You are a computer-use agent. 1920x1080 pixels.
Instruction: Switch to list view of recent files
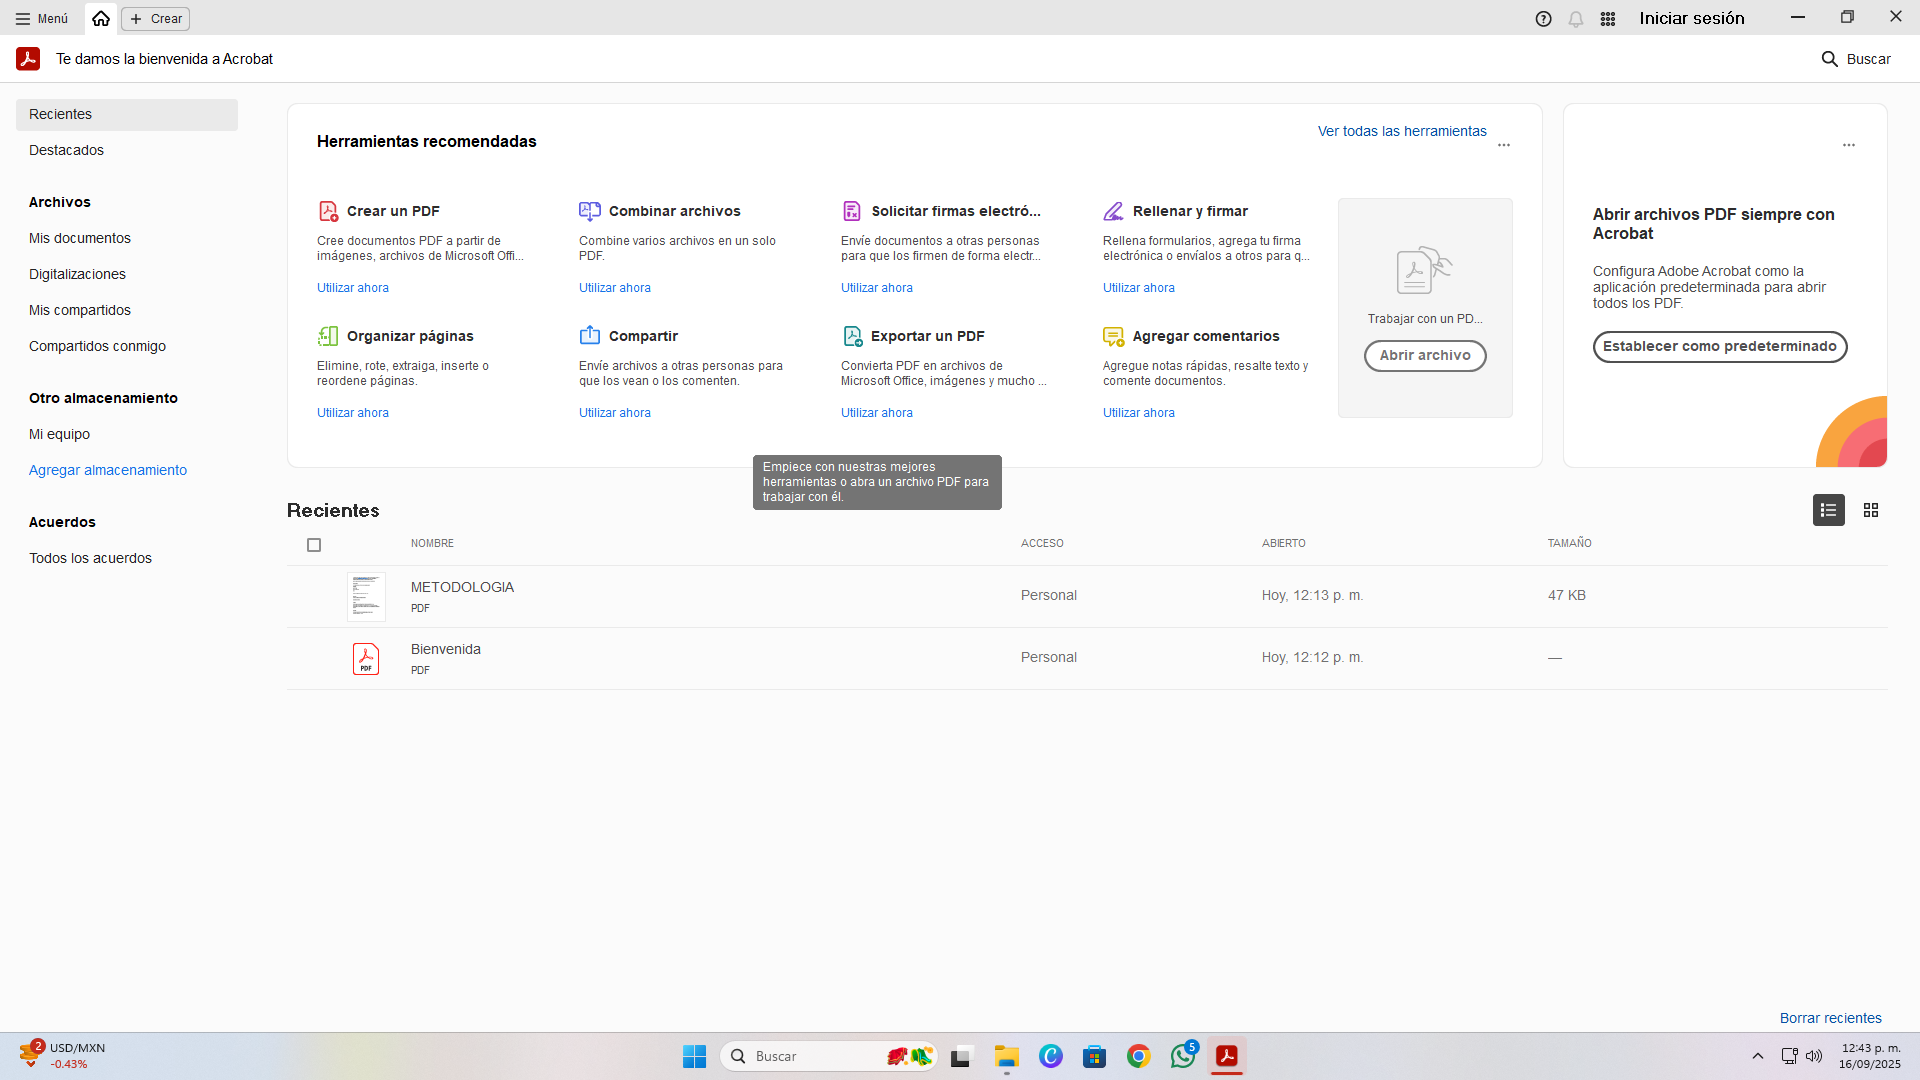coord(1828,510)
